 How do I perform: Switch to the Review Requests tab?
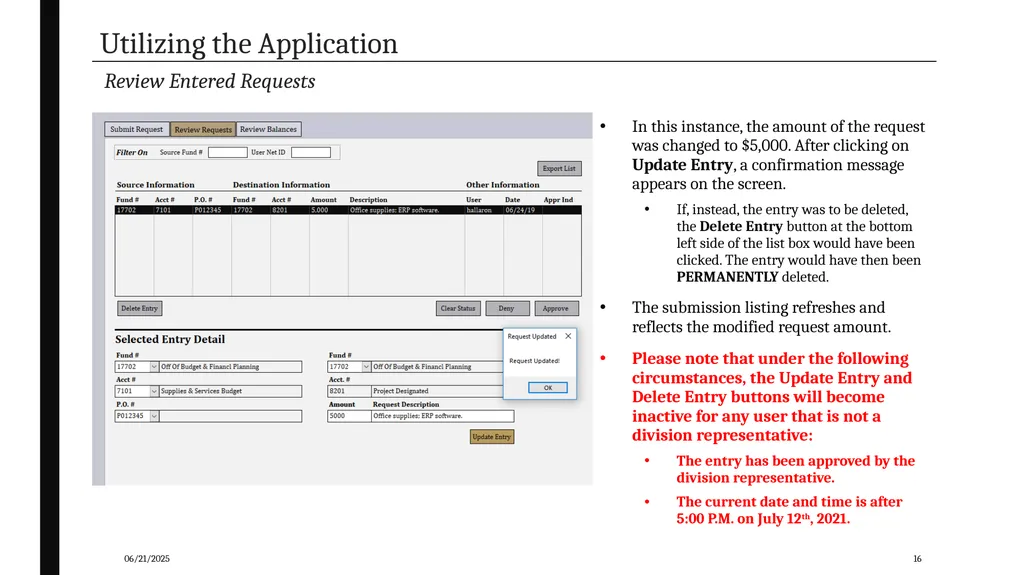tap(203, 129)
